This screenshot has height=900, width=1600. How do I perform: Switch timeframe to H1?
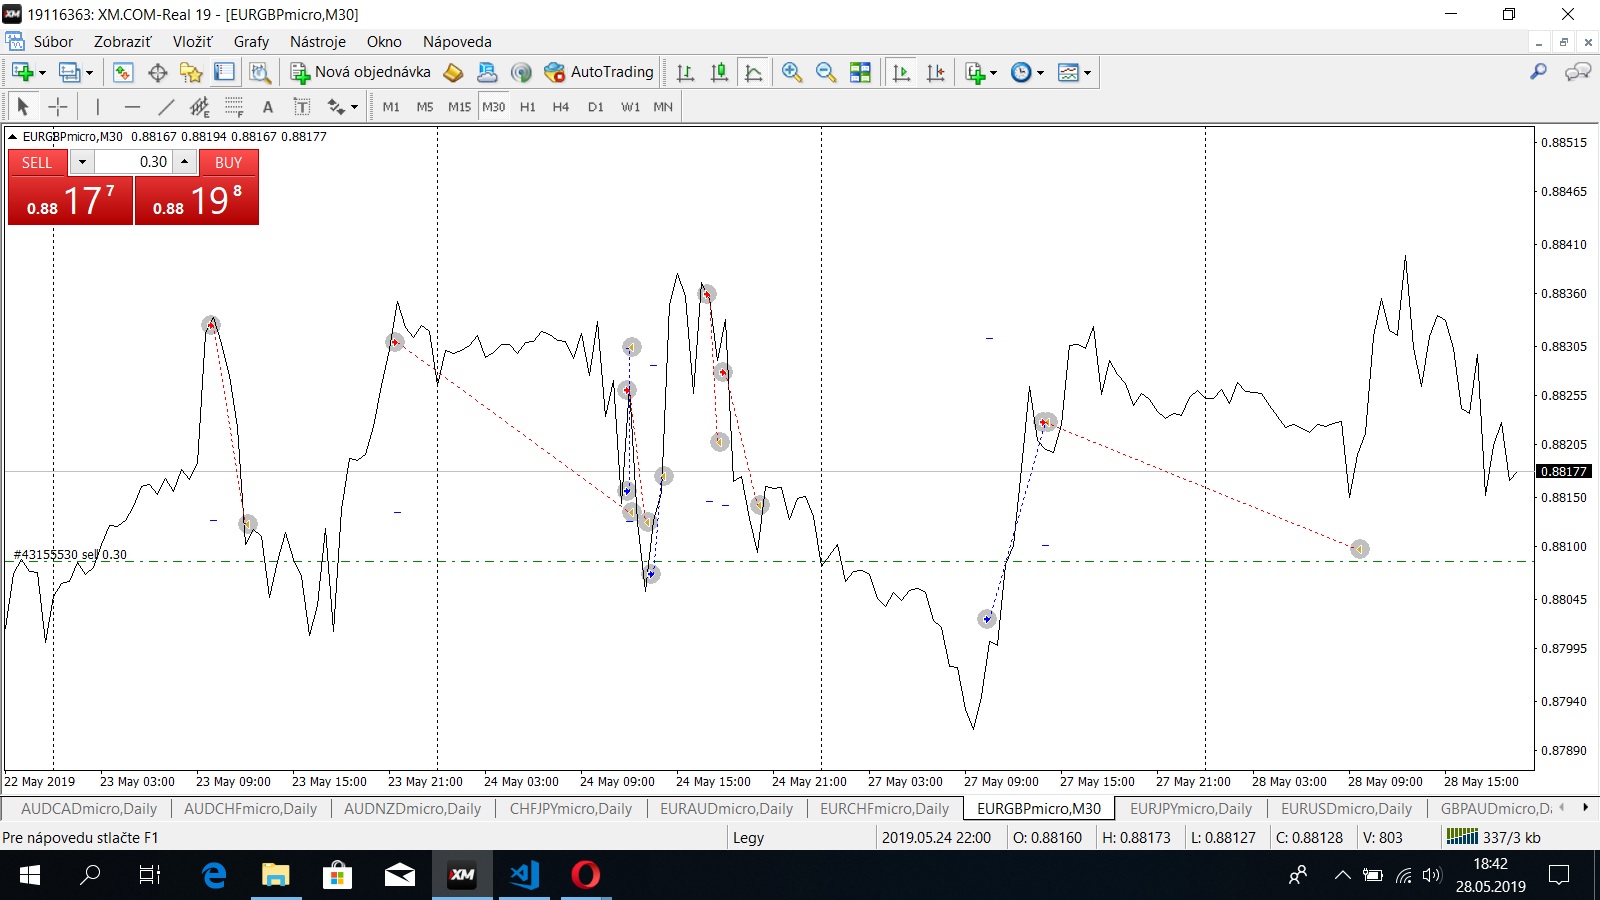click(528, 106)
